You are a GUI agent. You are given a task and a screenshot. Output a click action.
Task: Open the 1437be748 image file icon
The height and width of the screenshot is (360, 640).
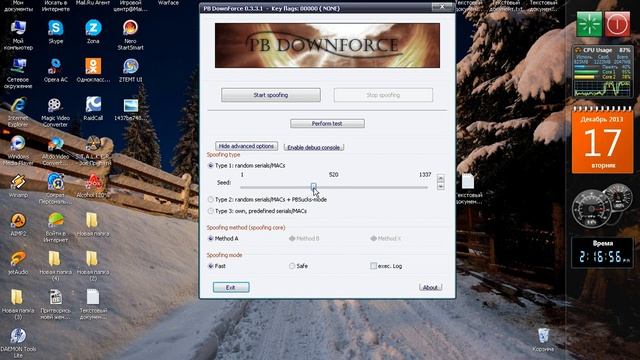click(131, 109)
